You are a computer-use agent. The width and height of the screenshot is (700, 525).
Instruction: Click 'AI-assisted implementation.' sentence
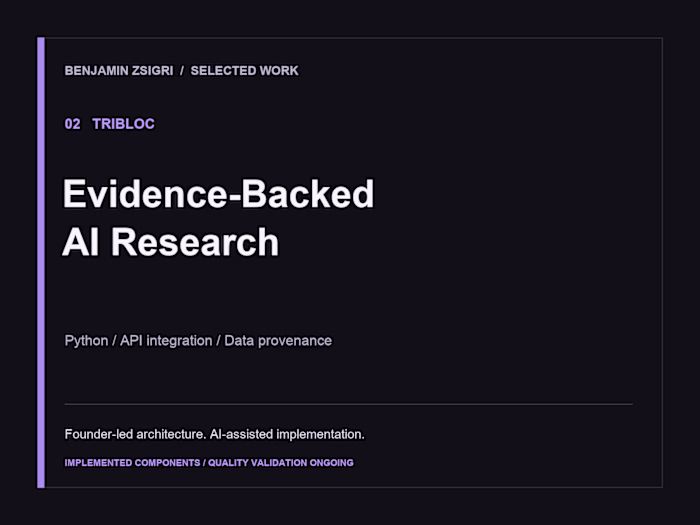click(287, 434)
